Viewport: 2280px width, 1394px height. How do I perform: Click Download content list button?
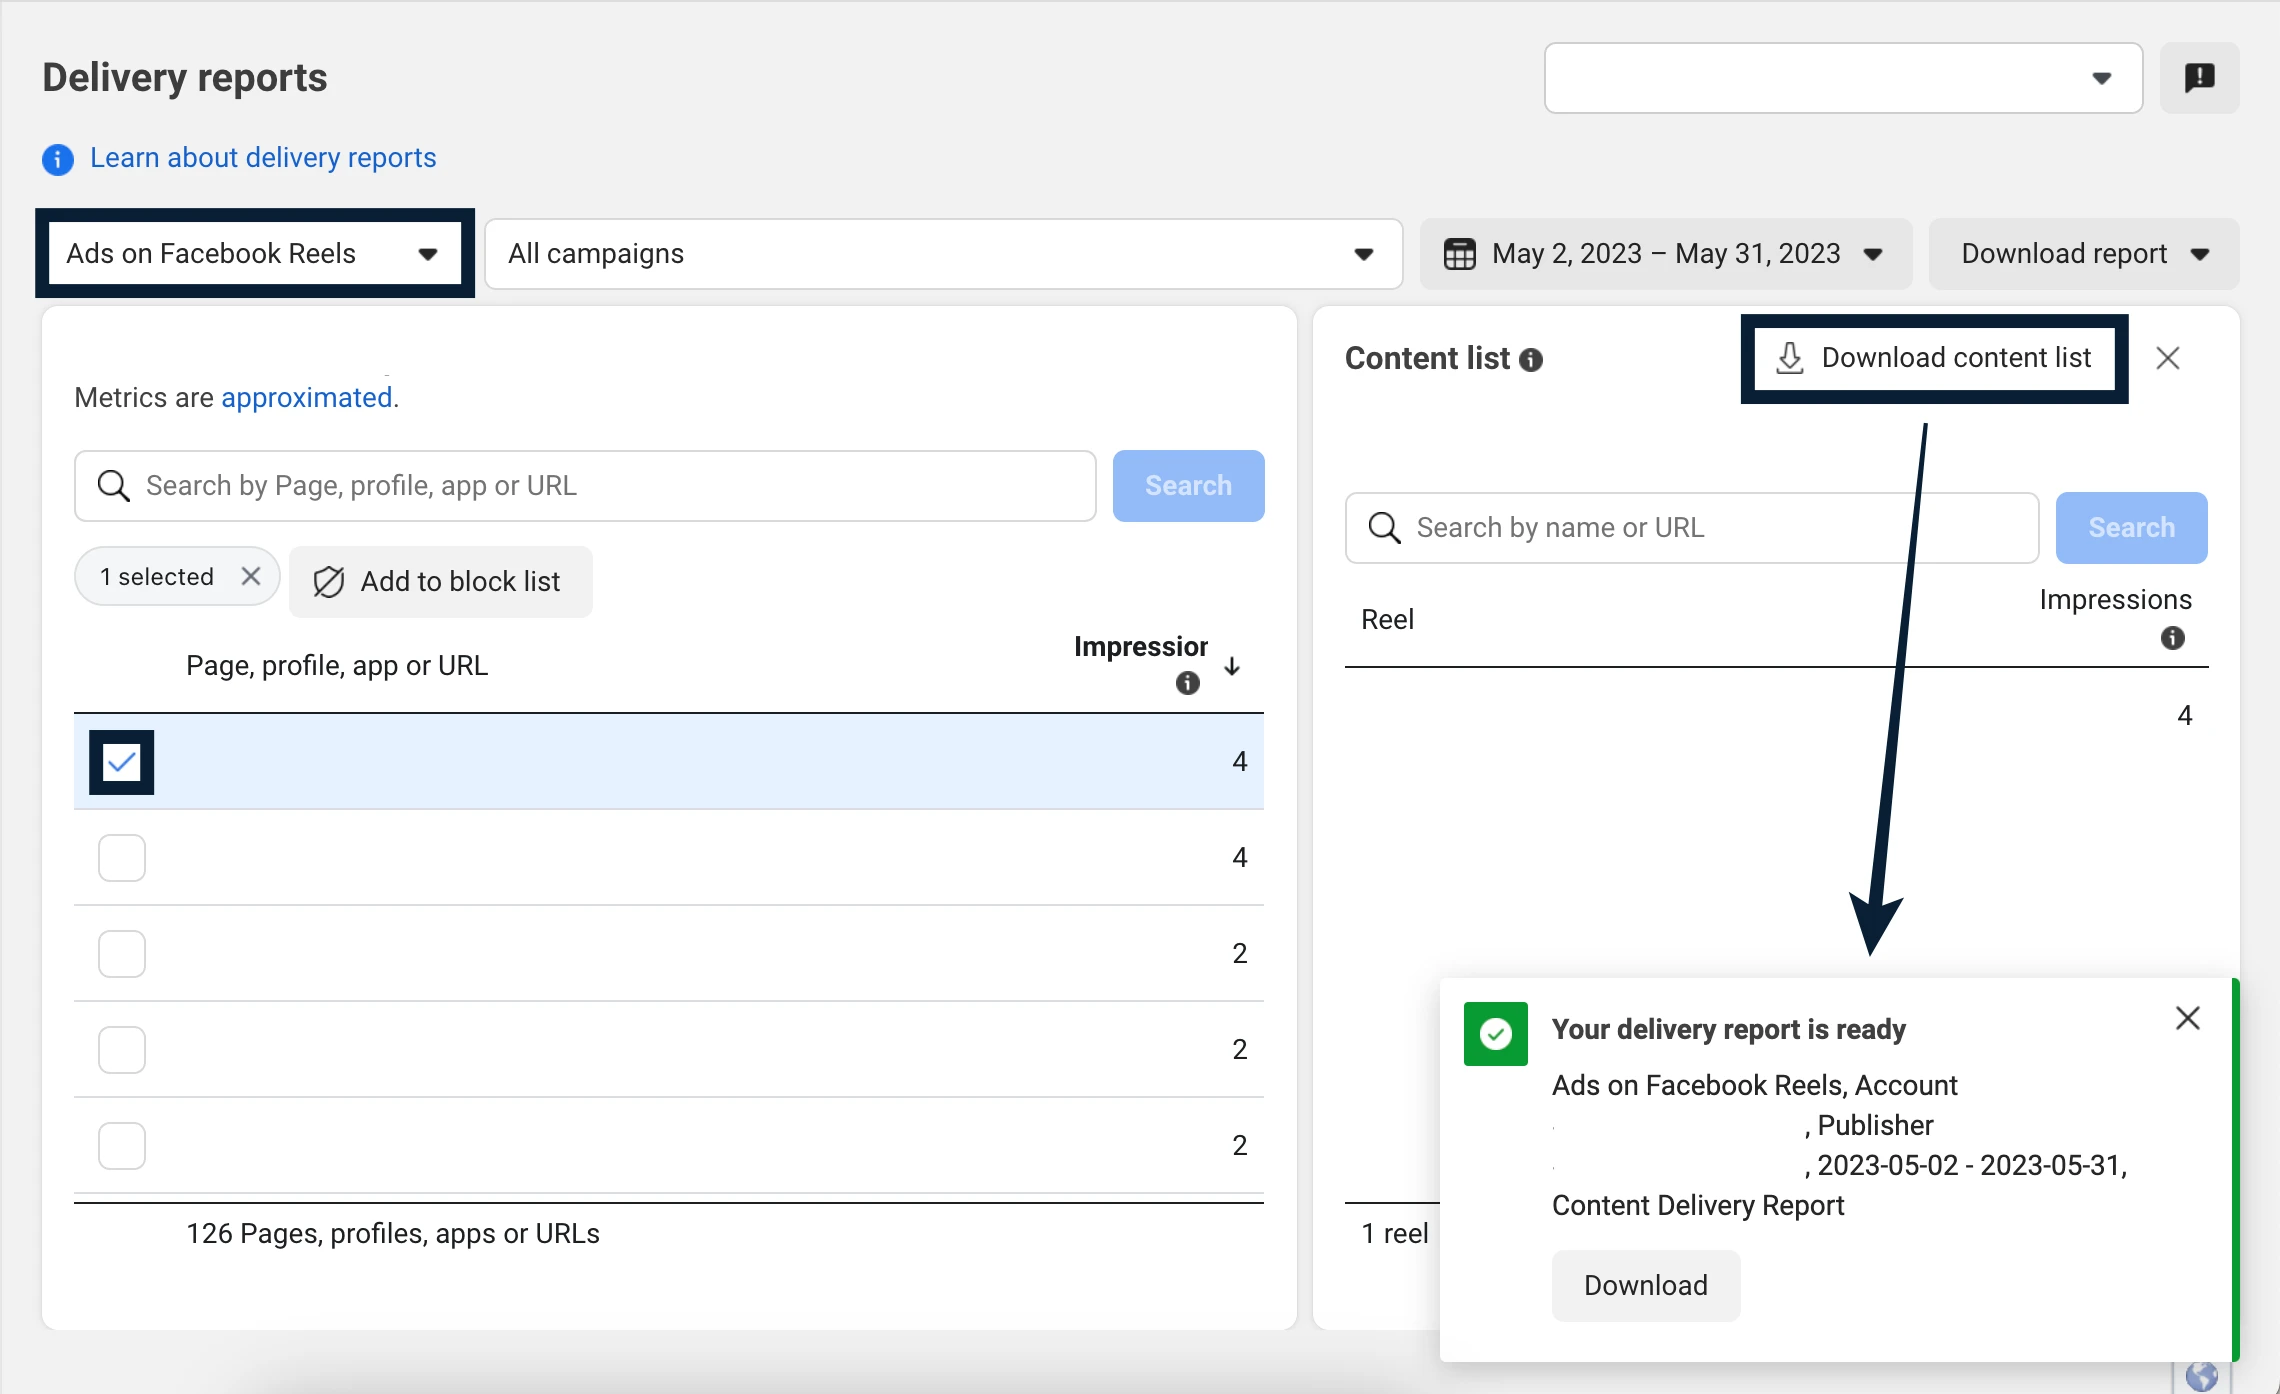point(1934,358)
